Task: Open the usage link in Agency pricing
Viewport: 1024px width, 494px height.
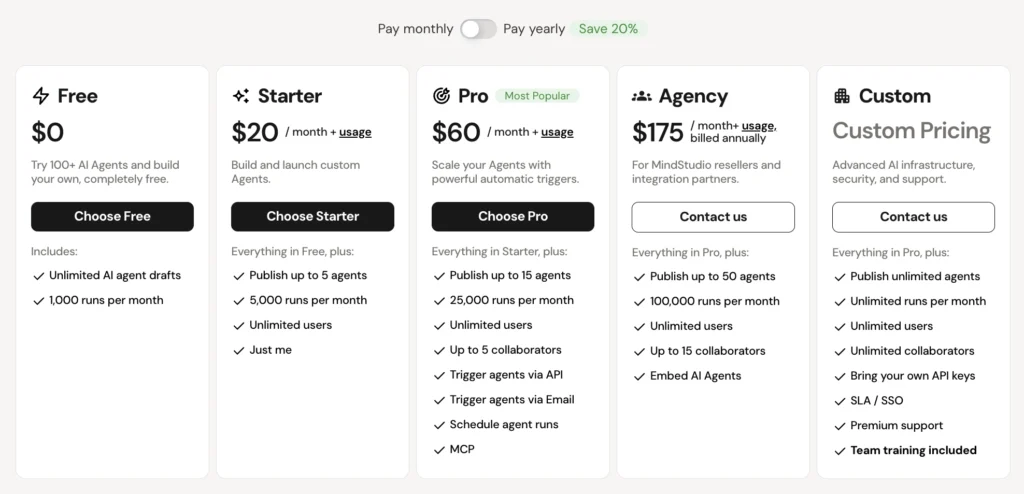Action: pos(757,126)
